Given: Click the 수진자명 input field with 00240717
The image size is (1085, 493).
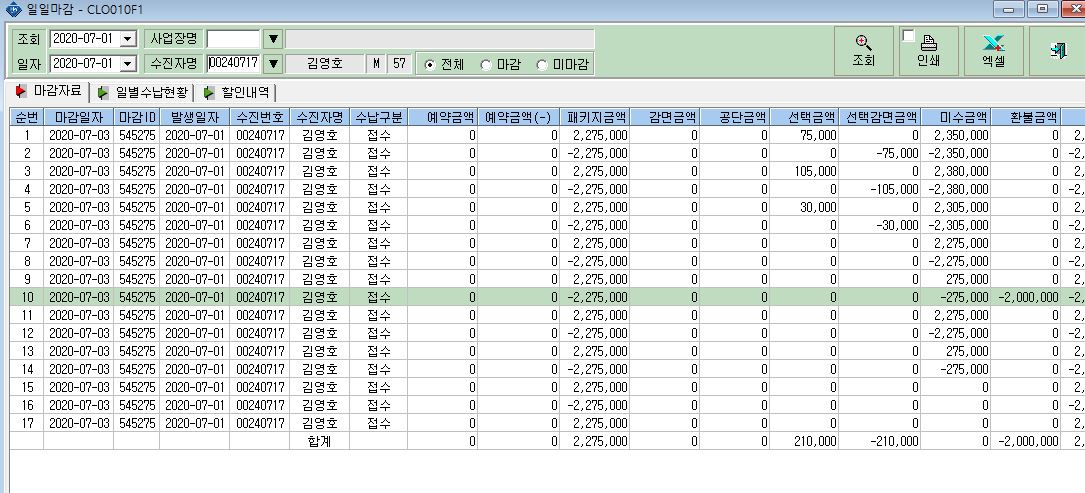Looking at the screenshot, I should click(x=233, y=64).
